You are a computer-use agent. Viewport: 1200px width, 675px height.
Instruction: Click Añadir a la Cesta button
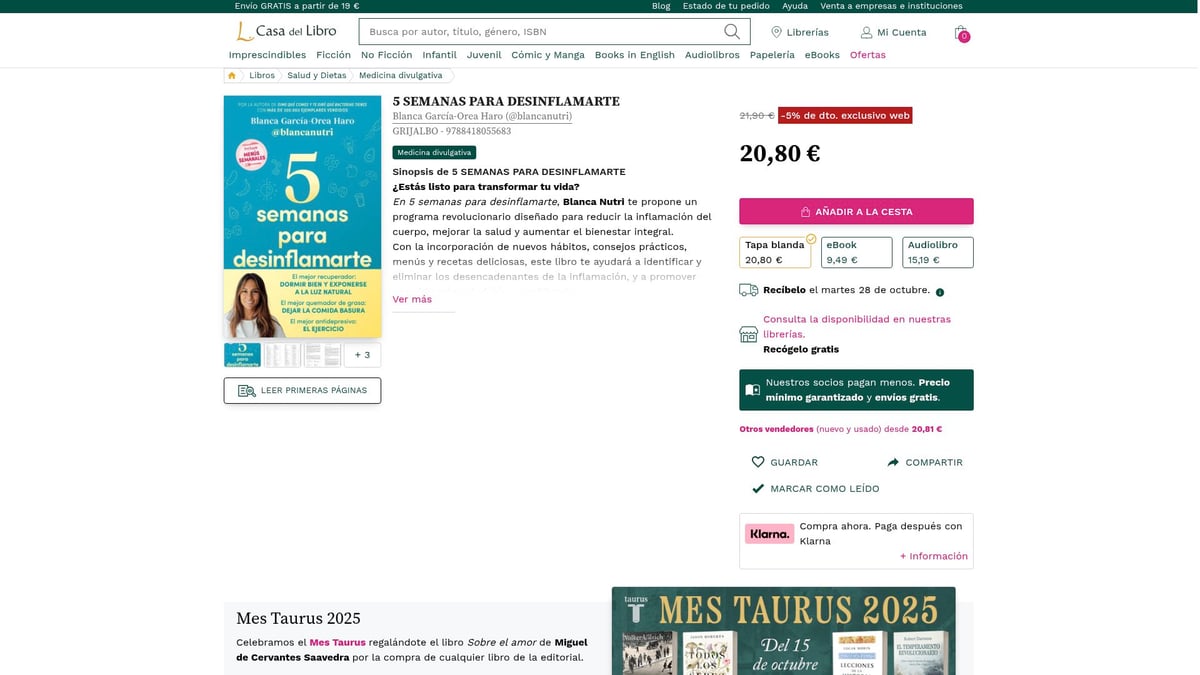pyautogui.click(x=855, y=211)
